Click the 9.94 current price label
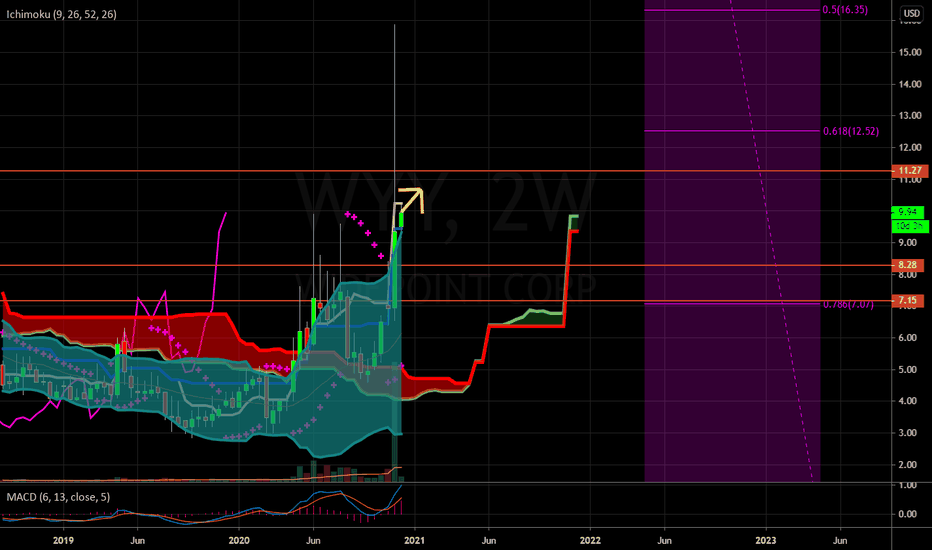This screenshot has height=550, width=932. click(908, 212)
